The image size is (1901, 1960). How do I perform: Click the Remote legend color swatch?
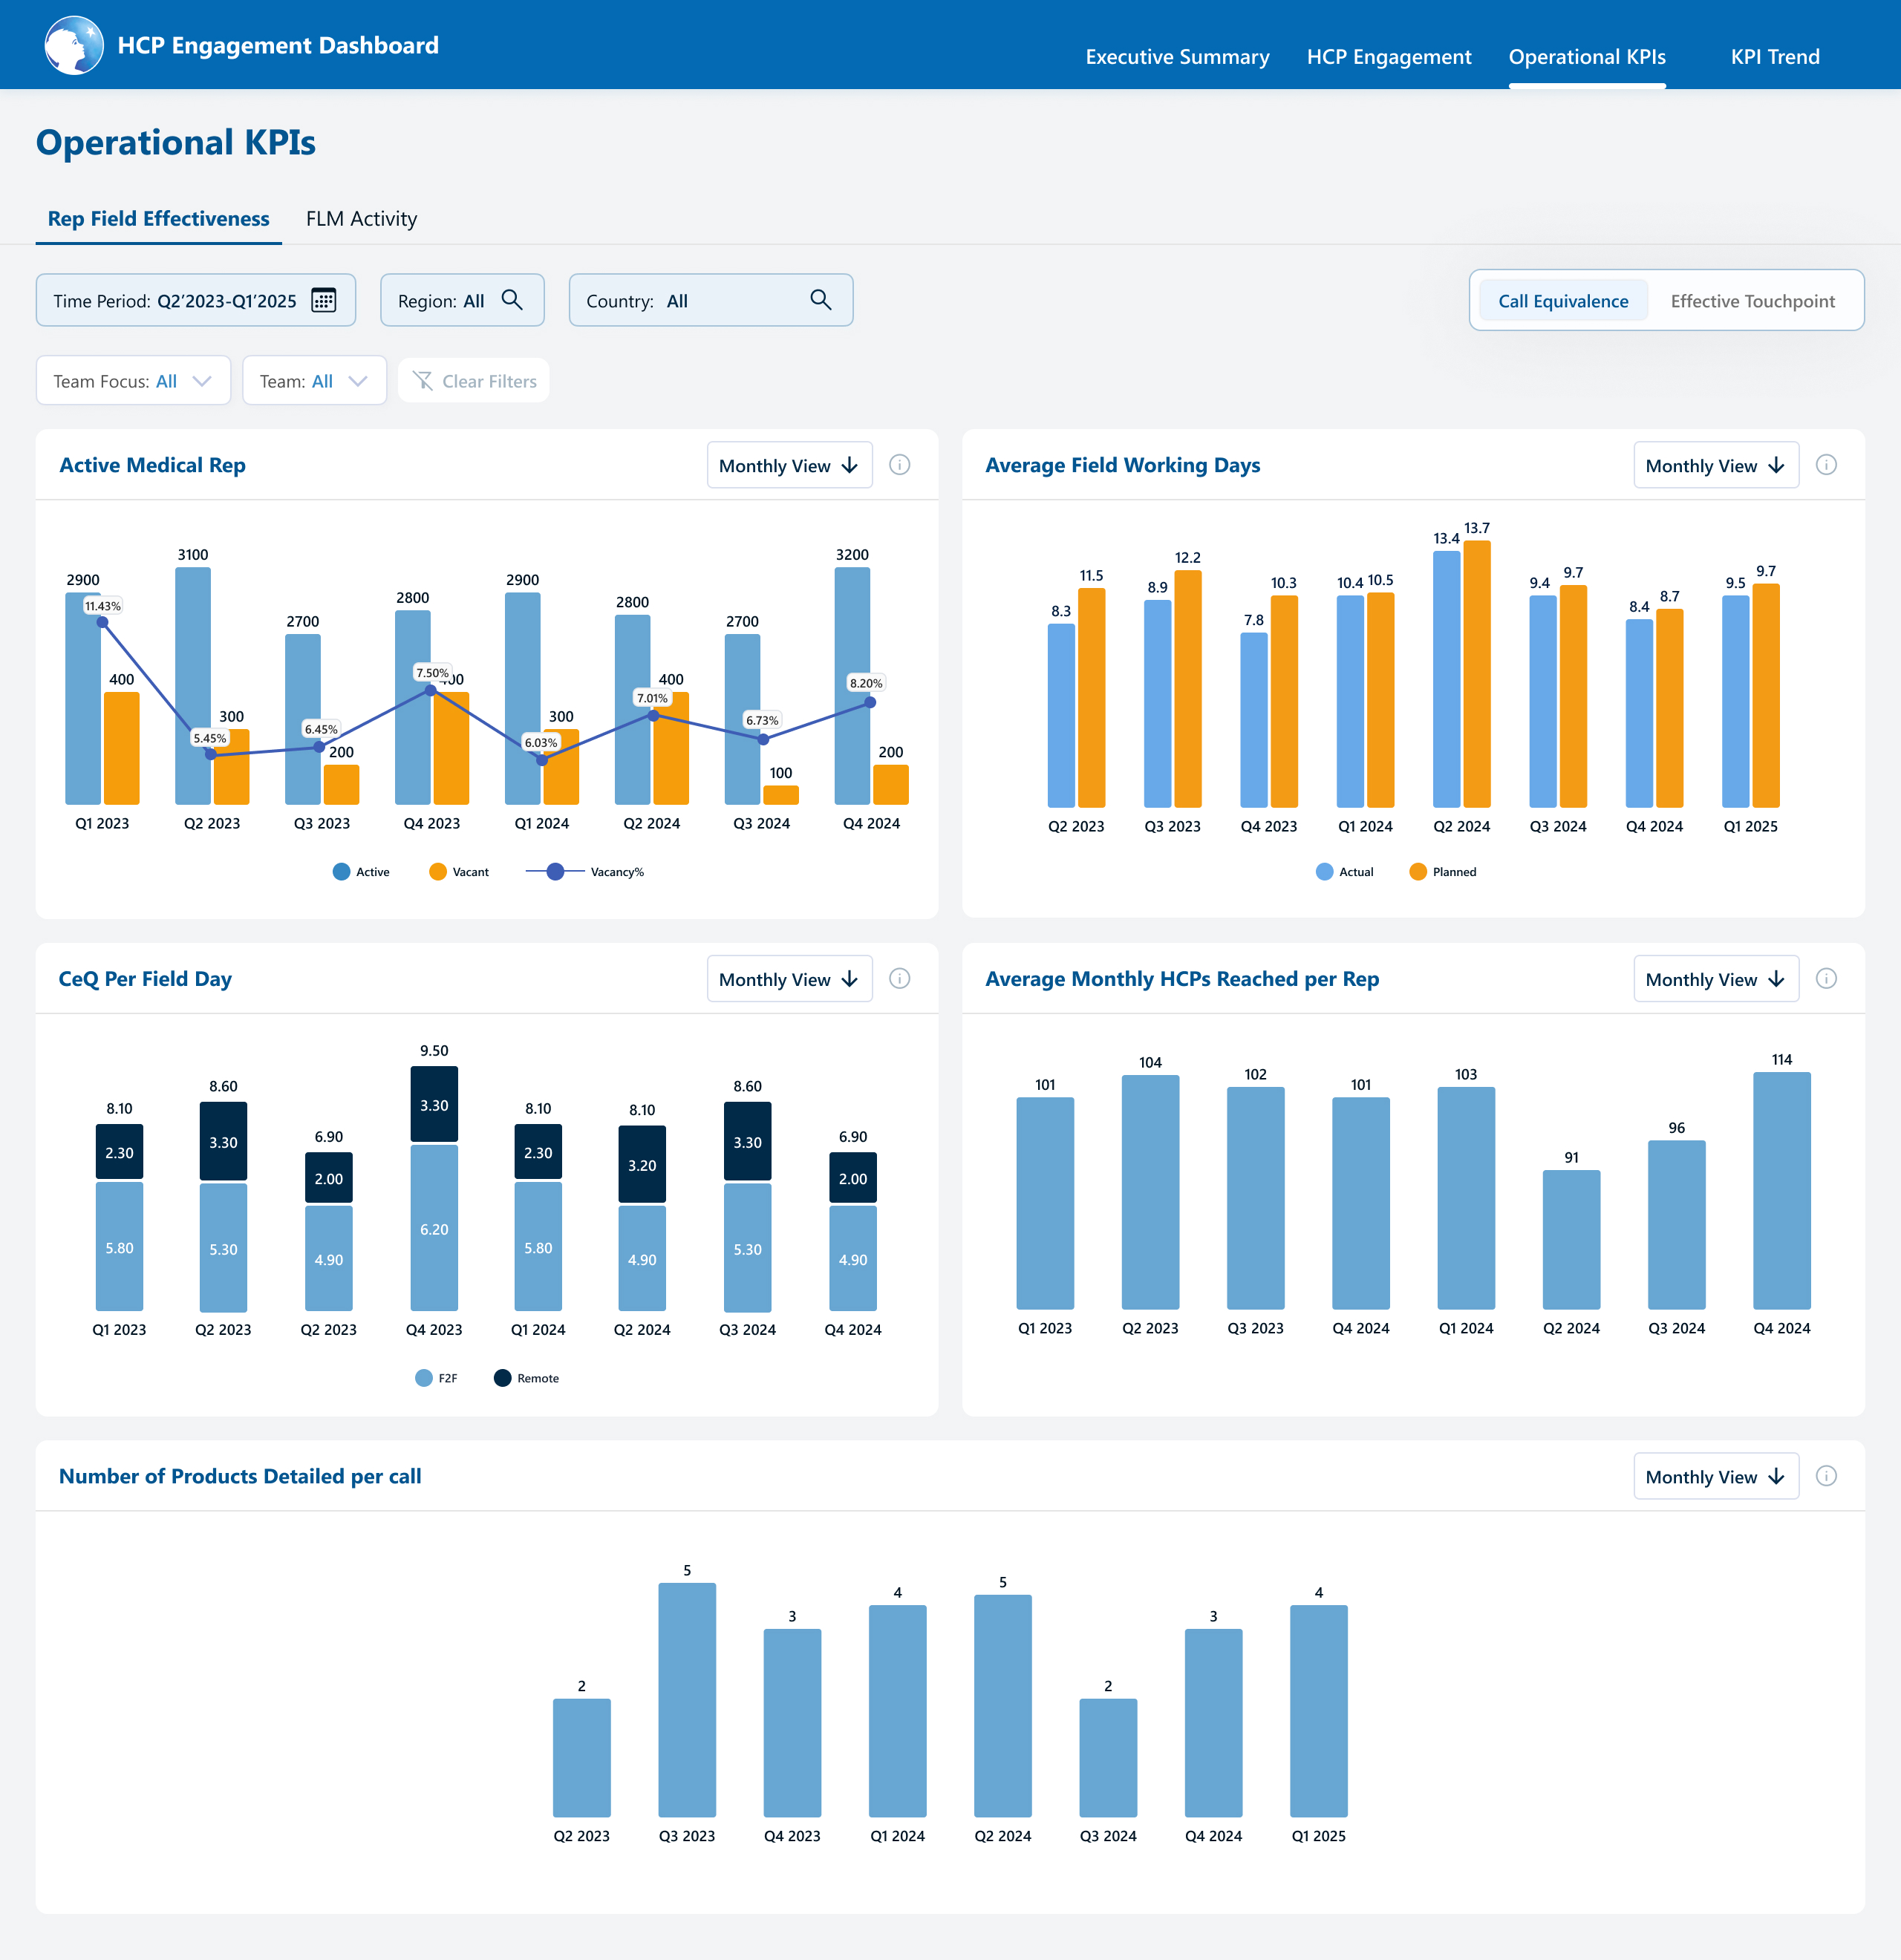pyautogui.click(x=502, y=1378)
